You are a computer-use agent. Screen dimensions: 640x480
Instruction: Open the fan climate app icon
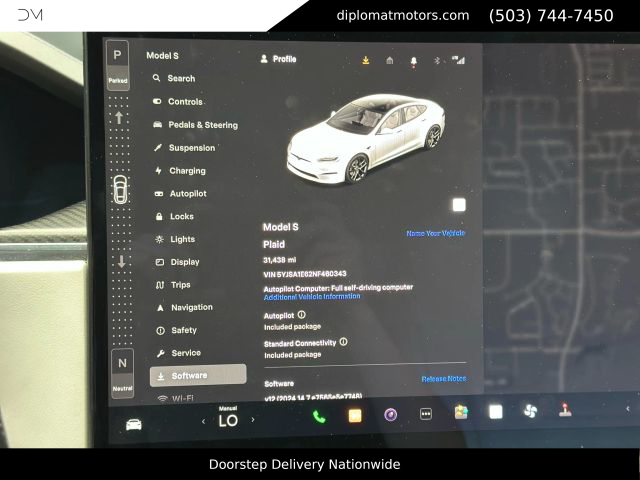pos(530,411)
